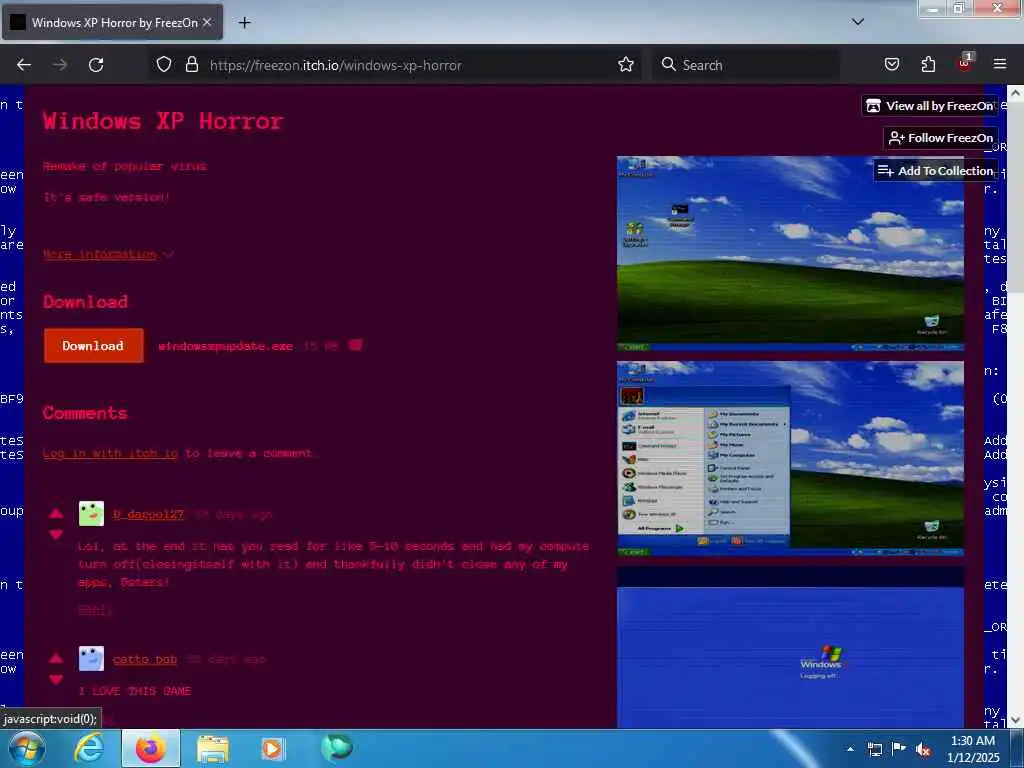This screenshot has height=768, width=1024.
Task: Click the Firefox Search box
Action: coord(746,65)
